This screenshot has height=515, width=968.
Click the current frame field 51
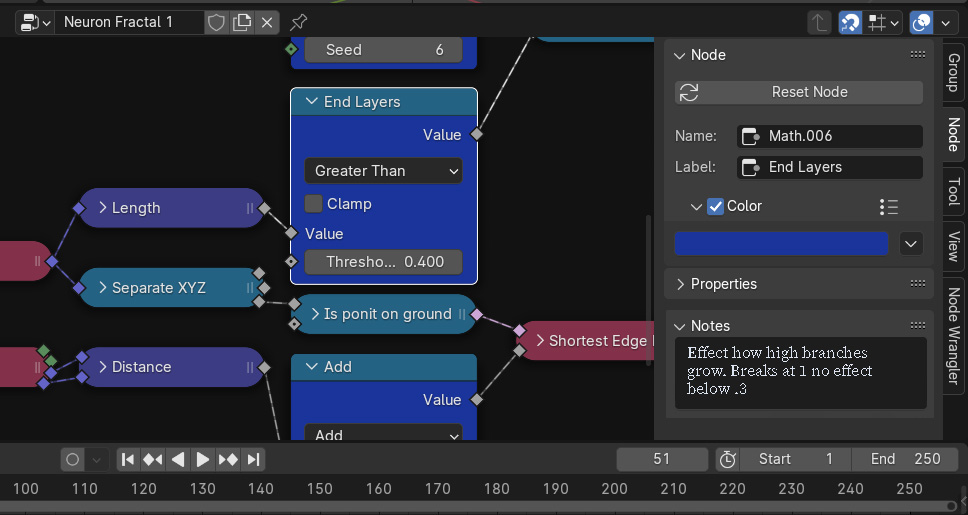pos(662,459)
